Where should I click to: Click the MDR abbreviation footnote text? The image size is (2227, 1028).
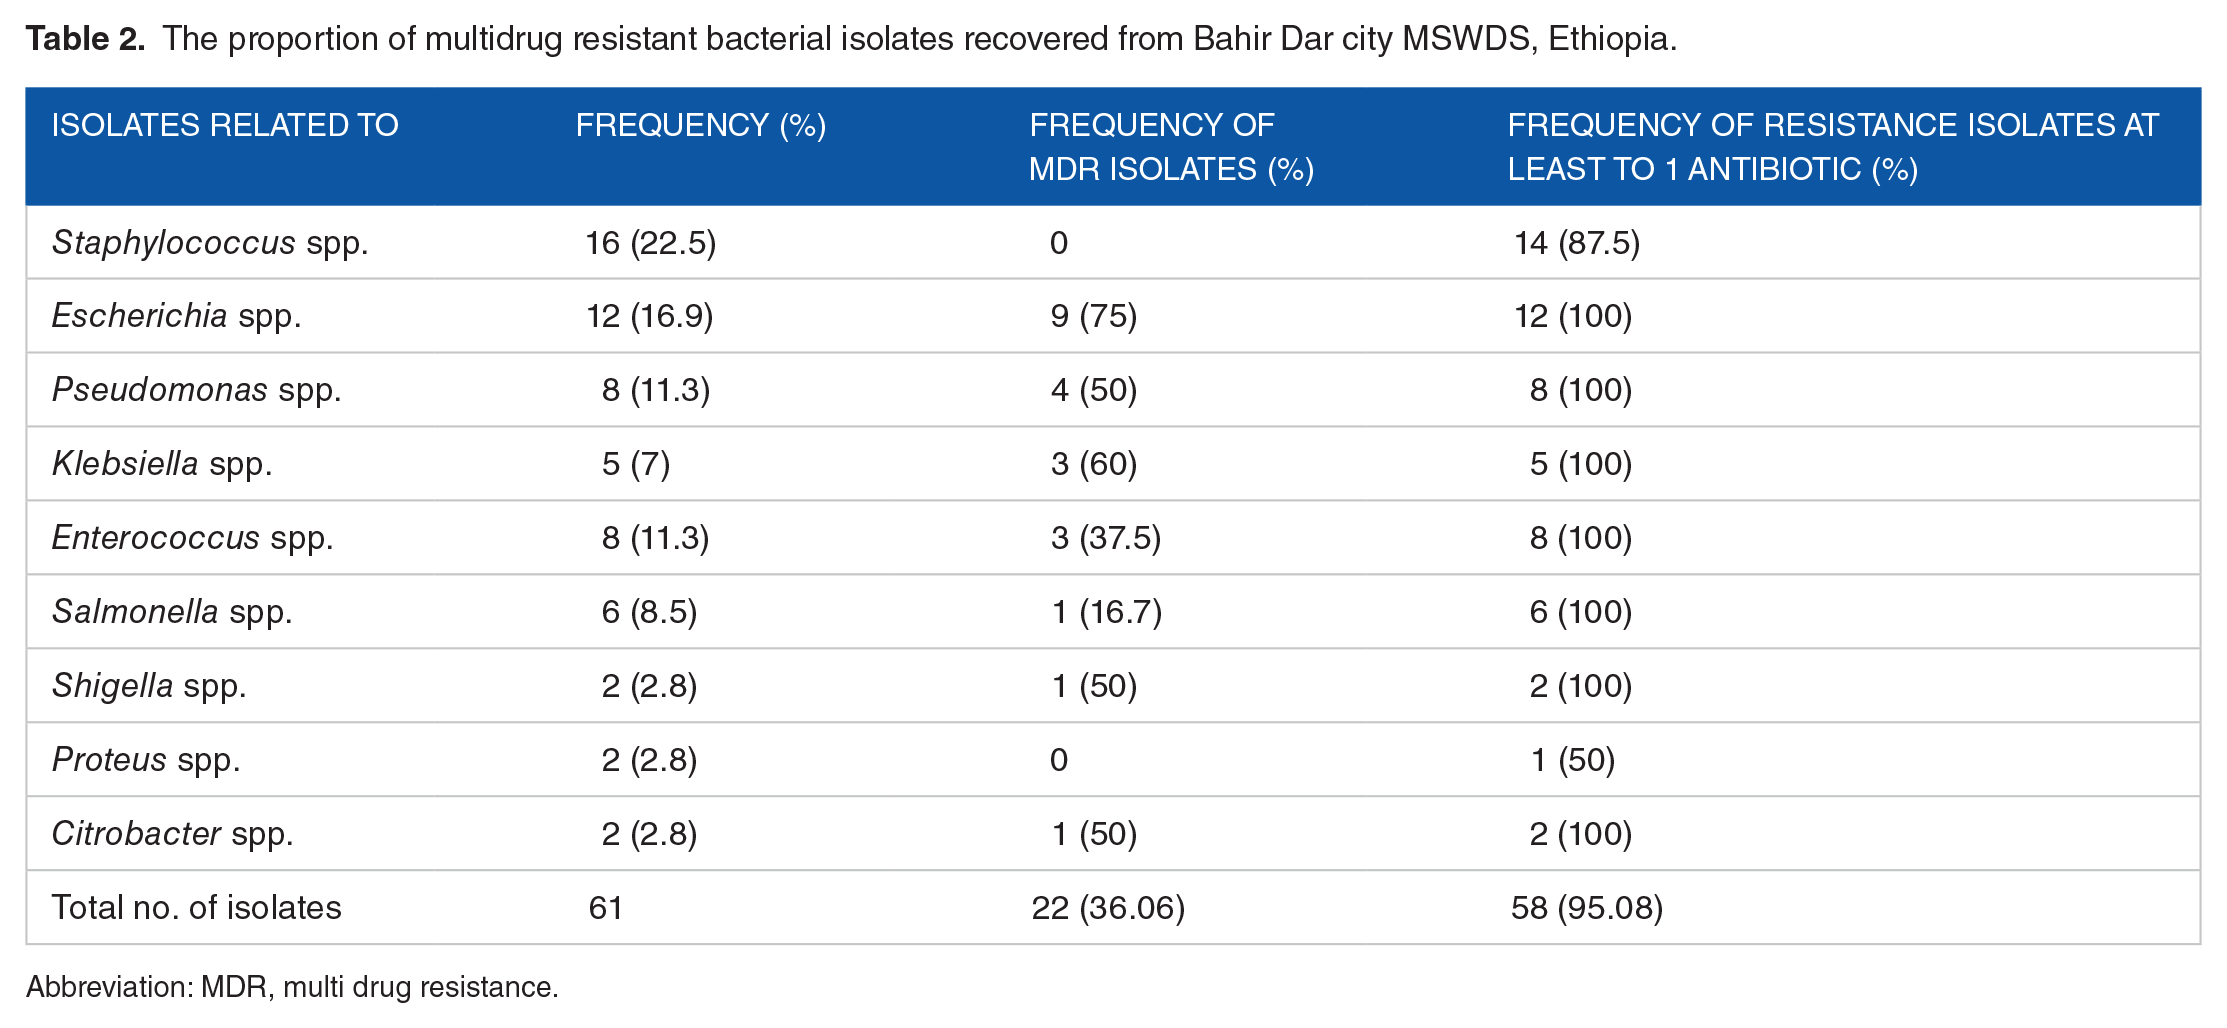pos(292,987)
